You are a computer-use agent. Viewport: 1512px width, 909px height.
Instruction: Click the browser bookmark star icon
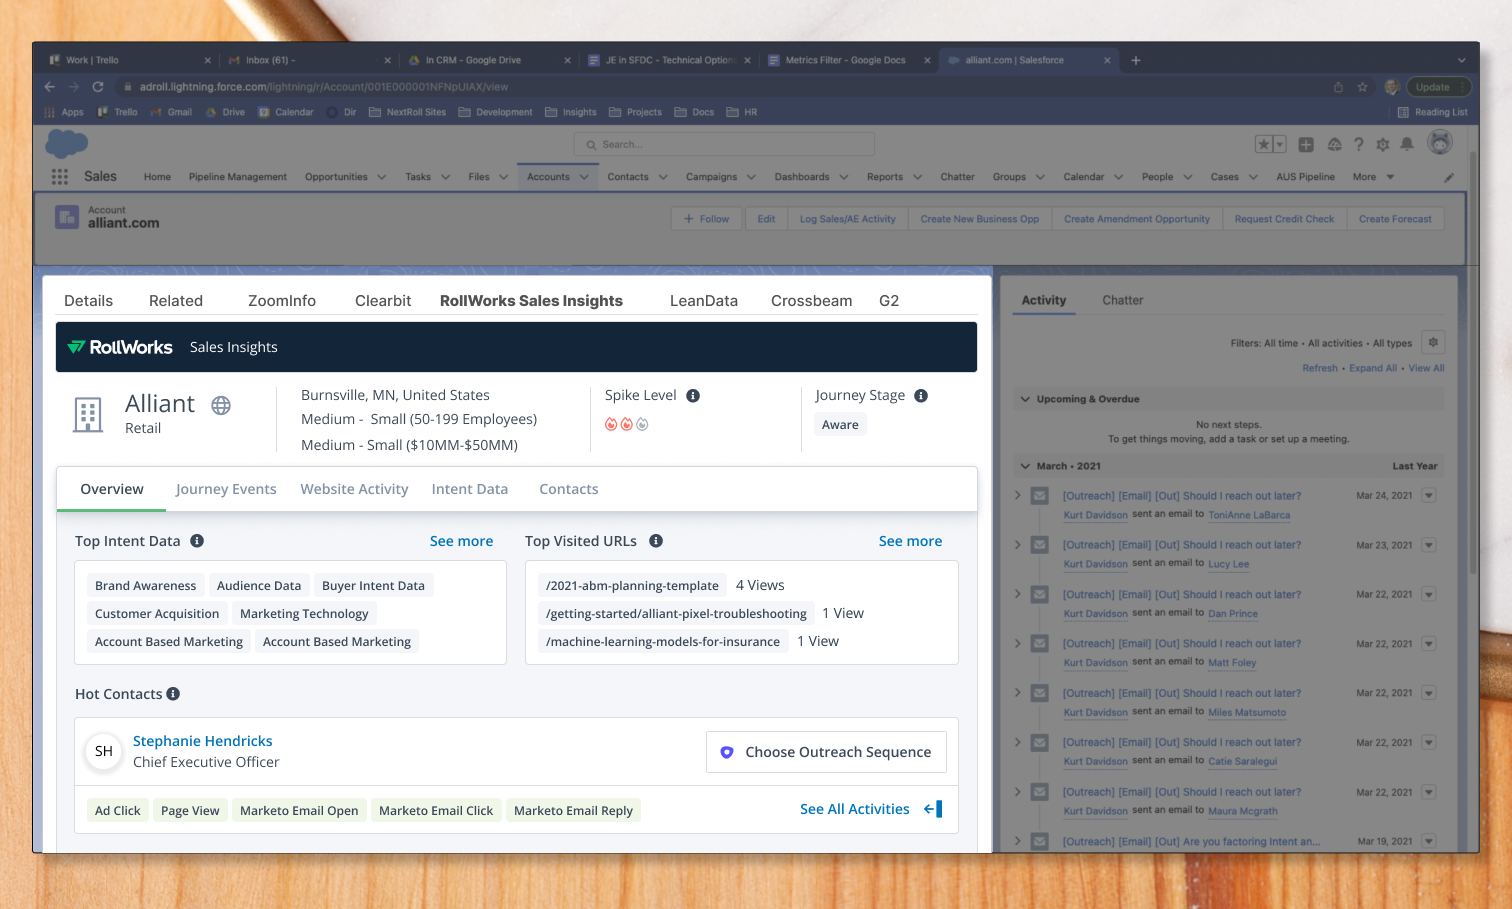click(x=1362, y=87)
